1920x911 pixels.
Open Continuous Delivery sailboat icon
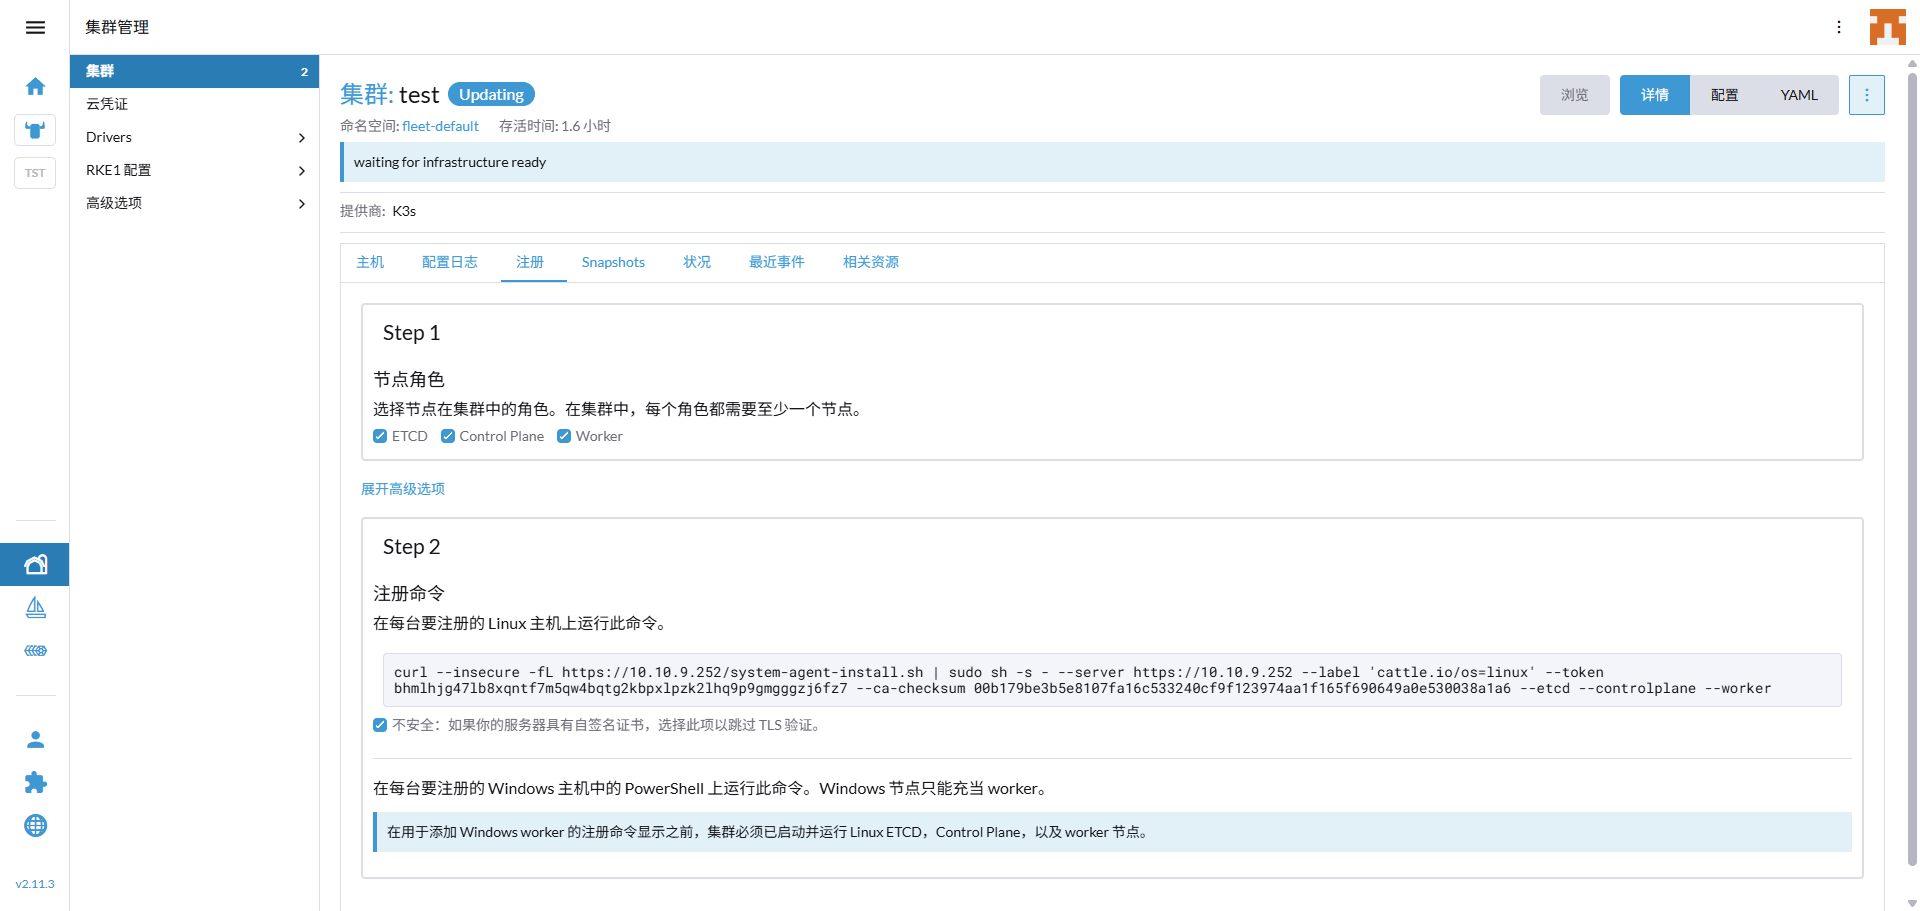[x=35, y=608]
